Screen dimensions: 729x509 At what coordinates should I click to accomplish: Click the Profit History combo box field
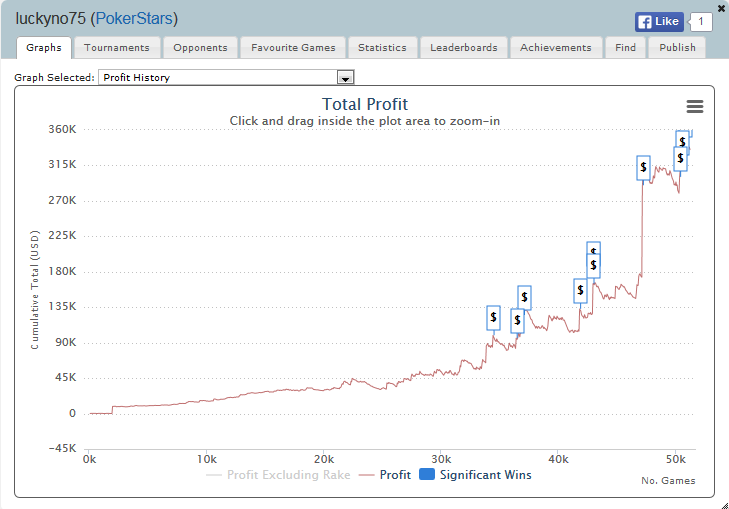pyautogui.click(x=226, y=77)
